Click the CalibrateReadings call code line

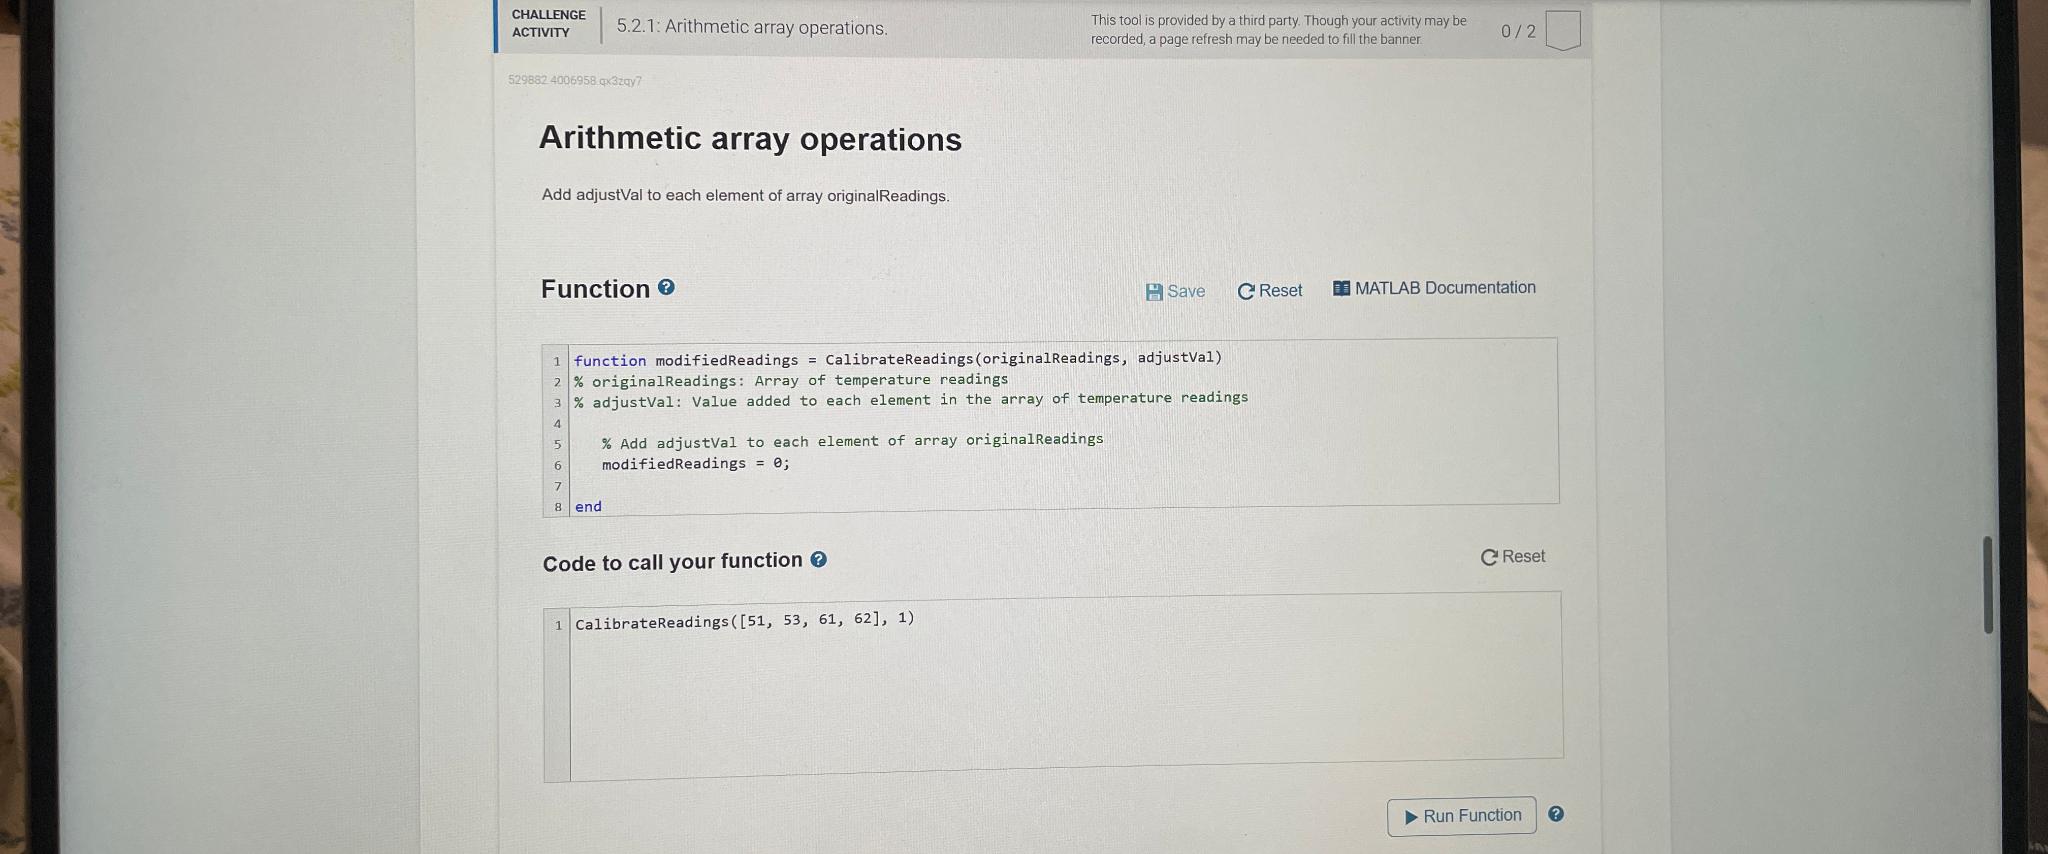click(x=745, y=621)
